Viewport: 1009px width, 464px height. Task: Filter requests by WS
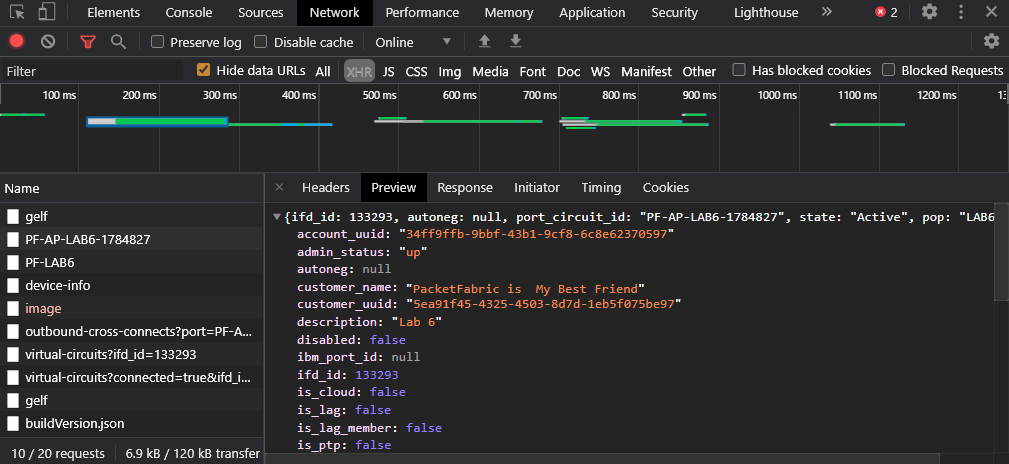(x=600, y=71)
